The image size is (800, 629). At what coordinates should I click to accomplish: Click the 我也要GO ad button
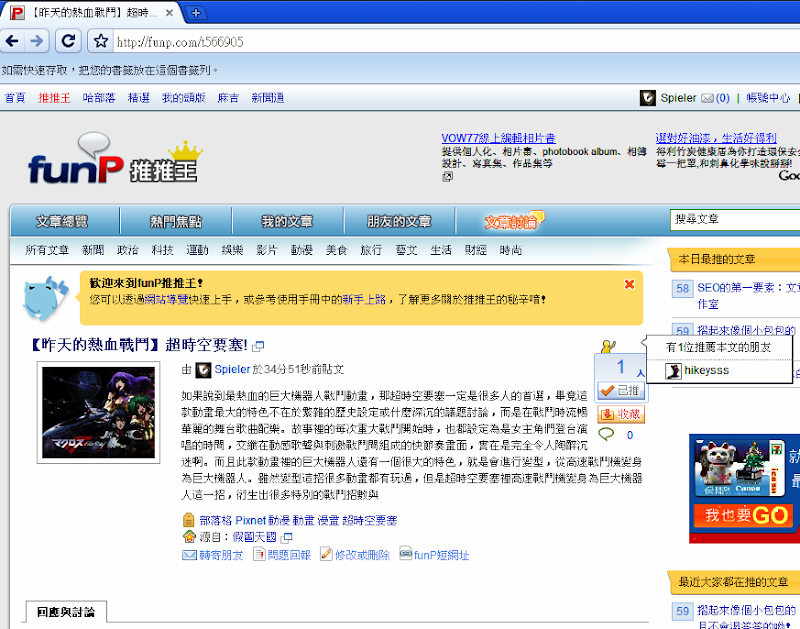click(x=743, y=515)
